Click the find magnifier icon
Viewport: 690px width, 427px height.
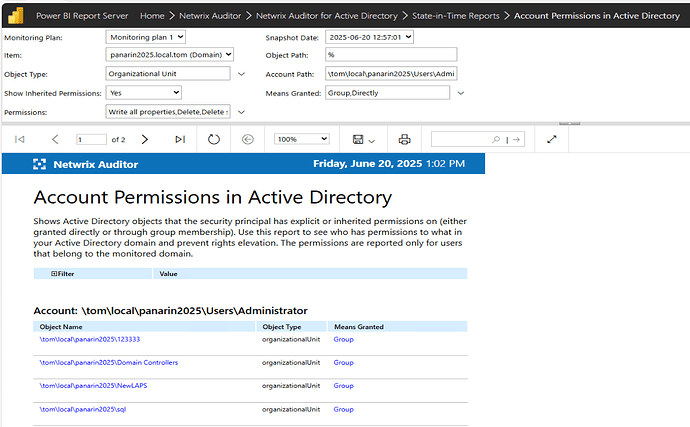tap(496, 140)
